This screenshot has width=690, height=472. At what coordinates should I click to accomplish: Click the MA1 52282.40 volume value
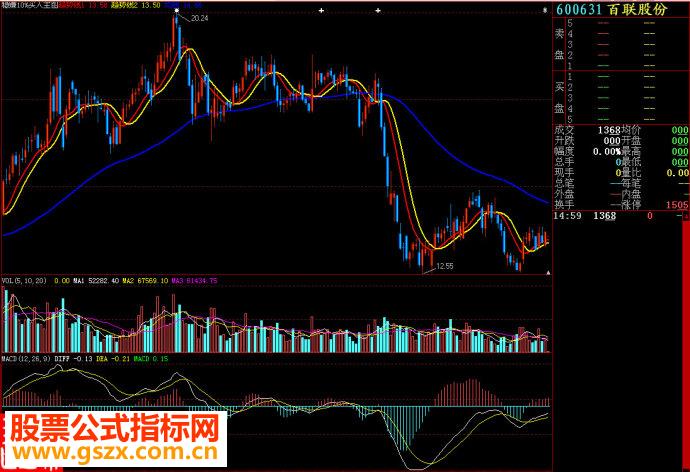[x=96, y=281]
